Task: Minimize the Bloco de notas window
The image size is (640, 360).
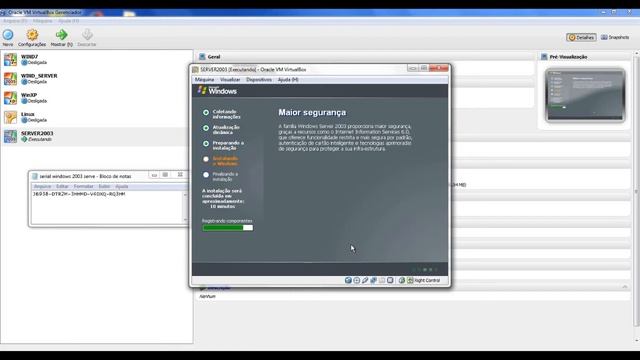Action: [x=154, y=175]
